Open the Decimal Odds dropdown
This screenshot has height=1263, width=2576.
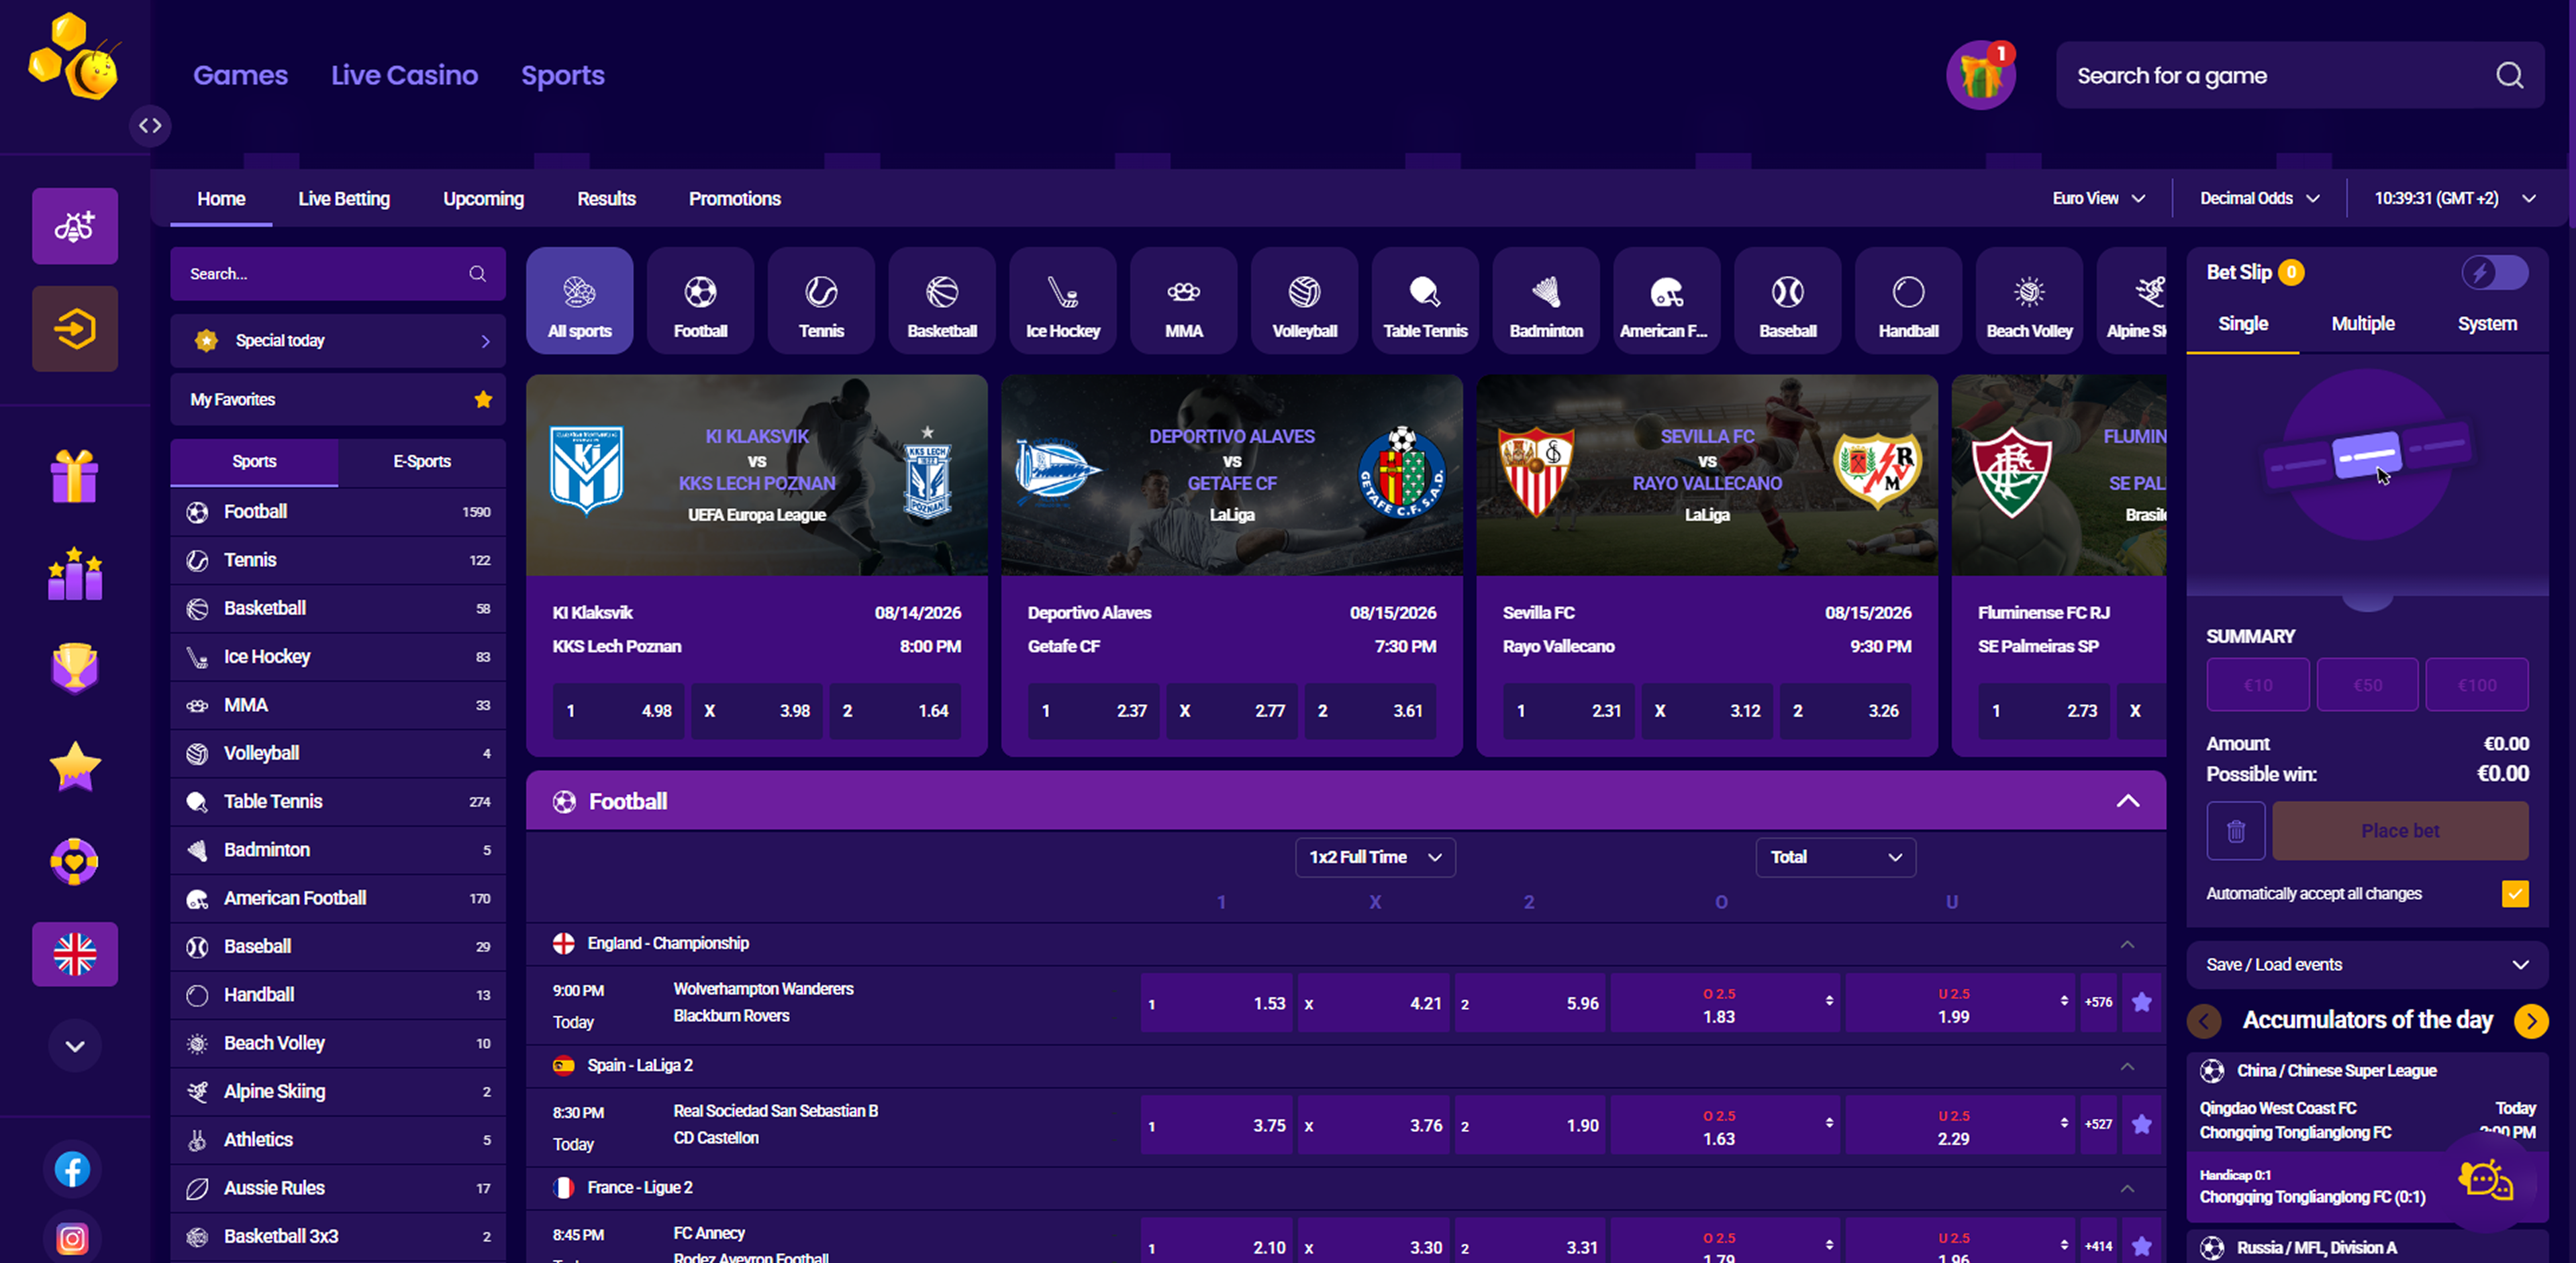click(x=2259, y=198)
